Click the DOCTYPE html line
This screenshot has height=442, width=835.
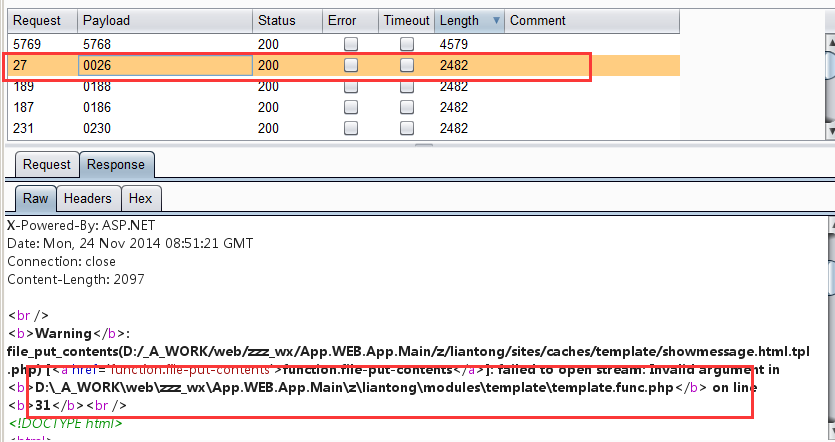65,423
